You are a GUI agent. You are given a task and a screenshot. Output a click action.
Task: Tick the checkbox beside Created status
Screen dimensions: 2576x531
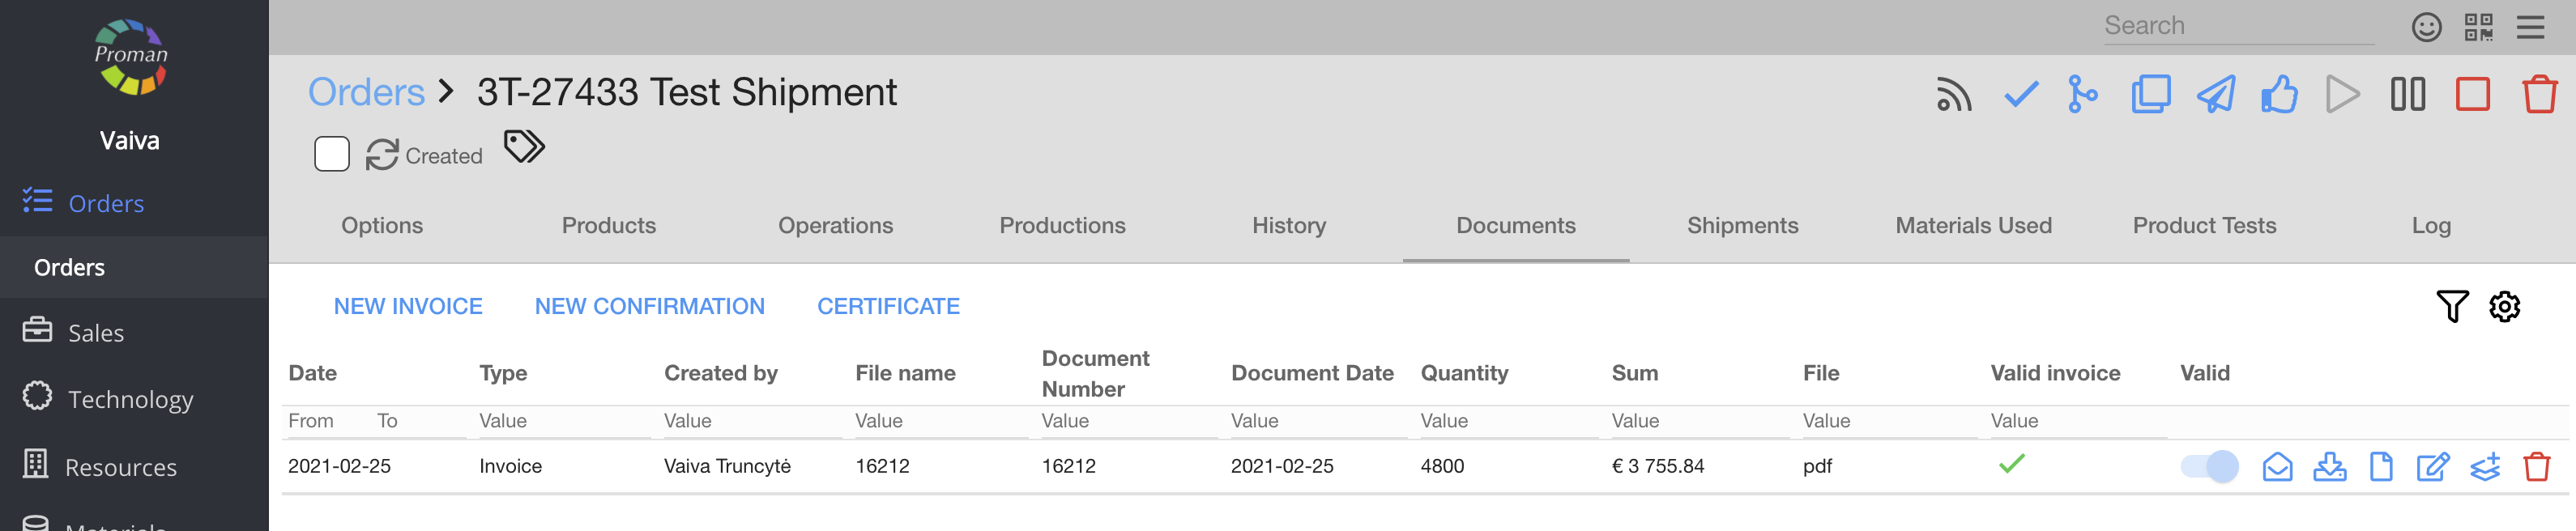click(x=331, y=155)
